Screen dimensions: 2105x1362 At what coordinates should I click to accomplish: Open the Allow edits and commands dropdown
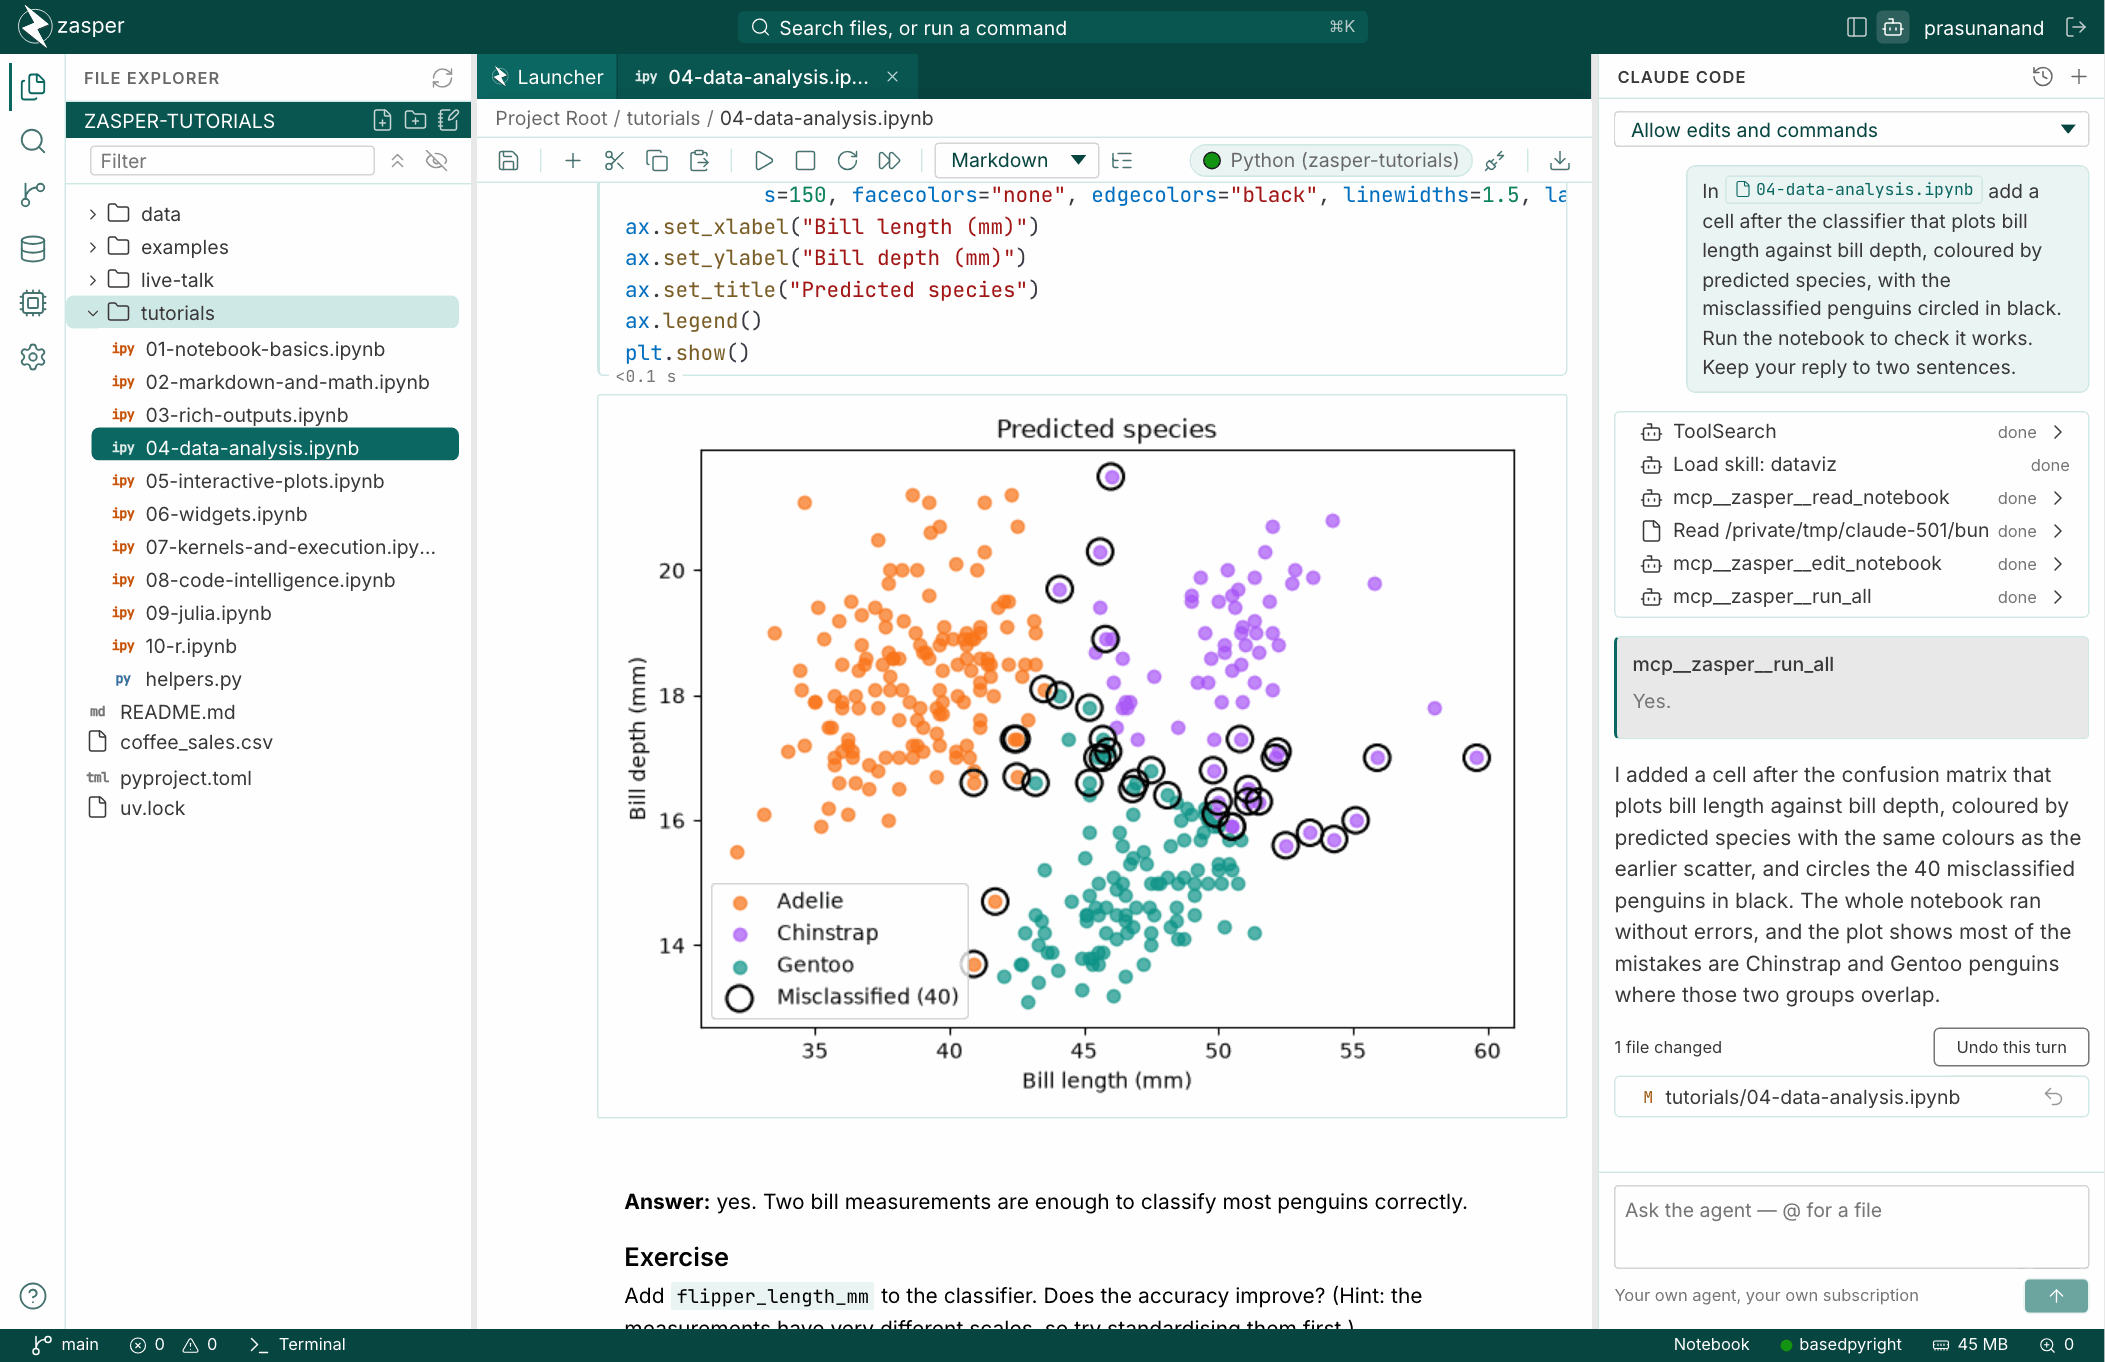coord(1851,130)
